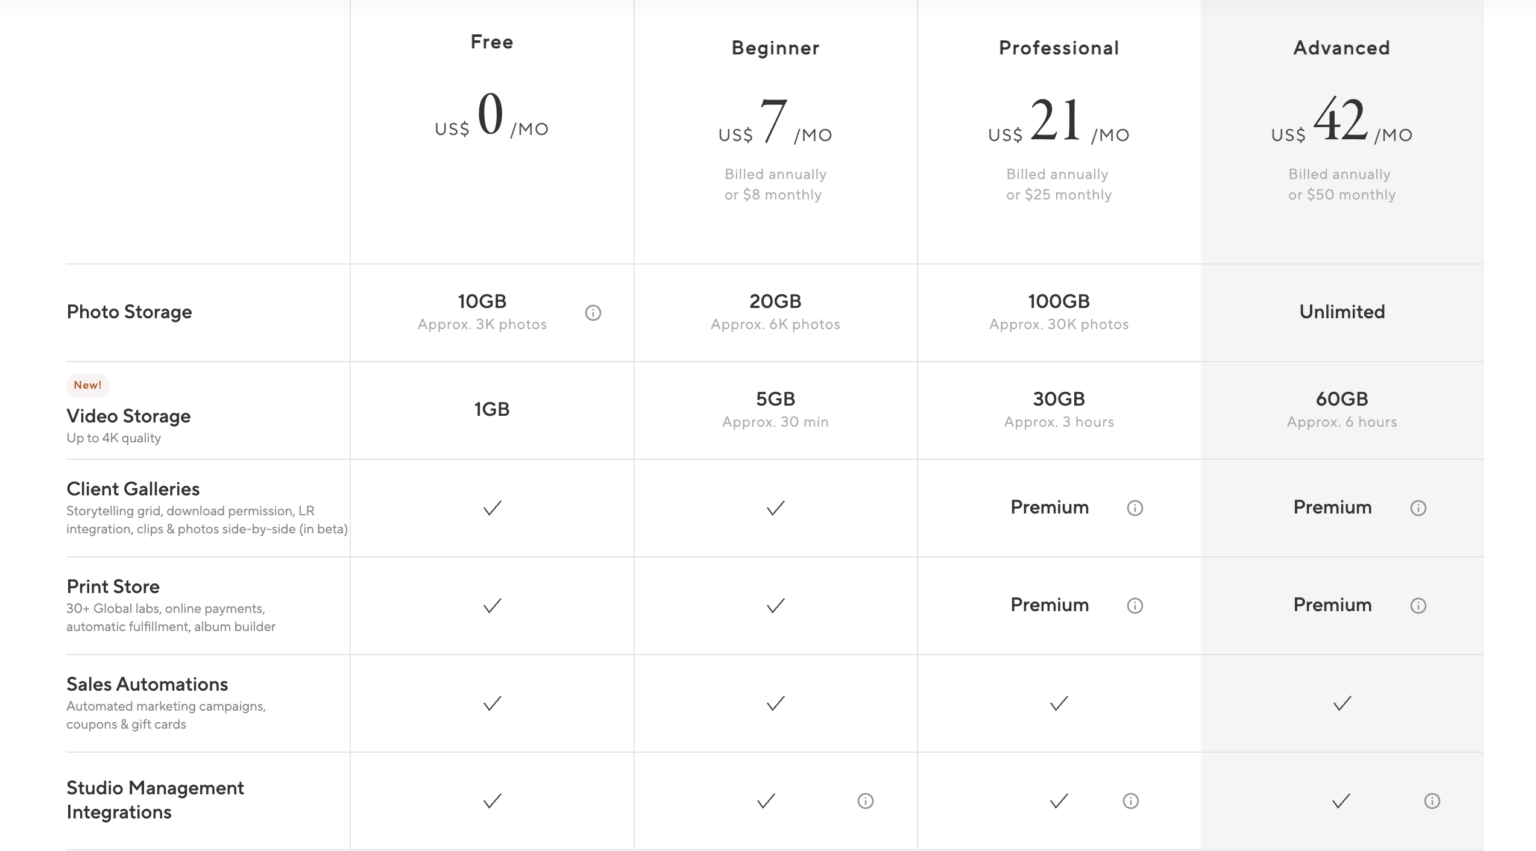Click the Beginner plan heading
Screen dimensions: 1536x851
coord(775,47)
